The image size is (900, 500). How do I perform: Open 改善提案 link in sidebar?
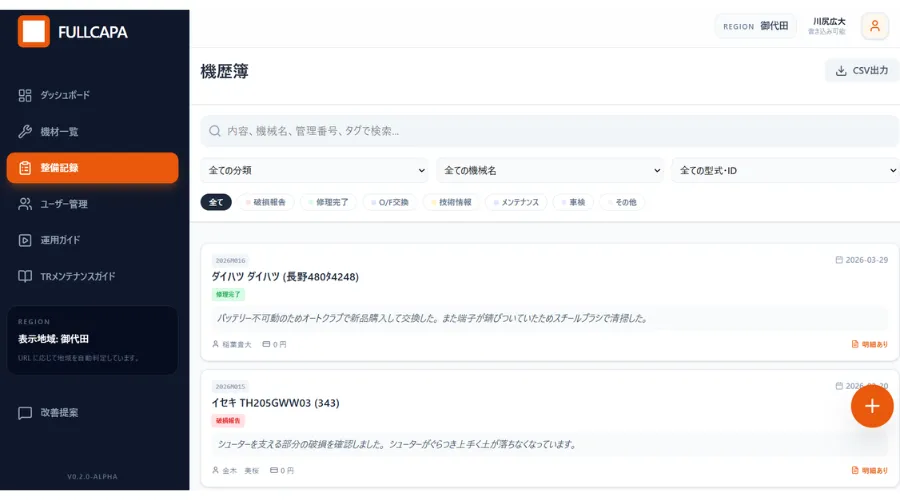[x=59, y=412]
